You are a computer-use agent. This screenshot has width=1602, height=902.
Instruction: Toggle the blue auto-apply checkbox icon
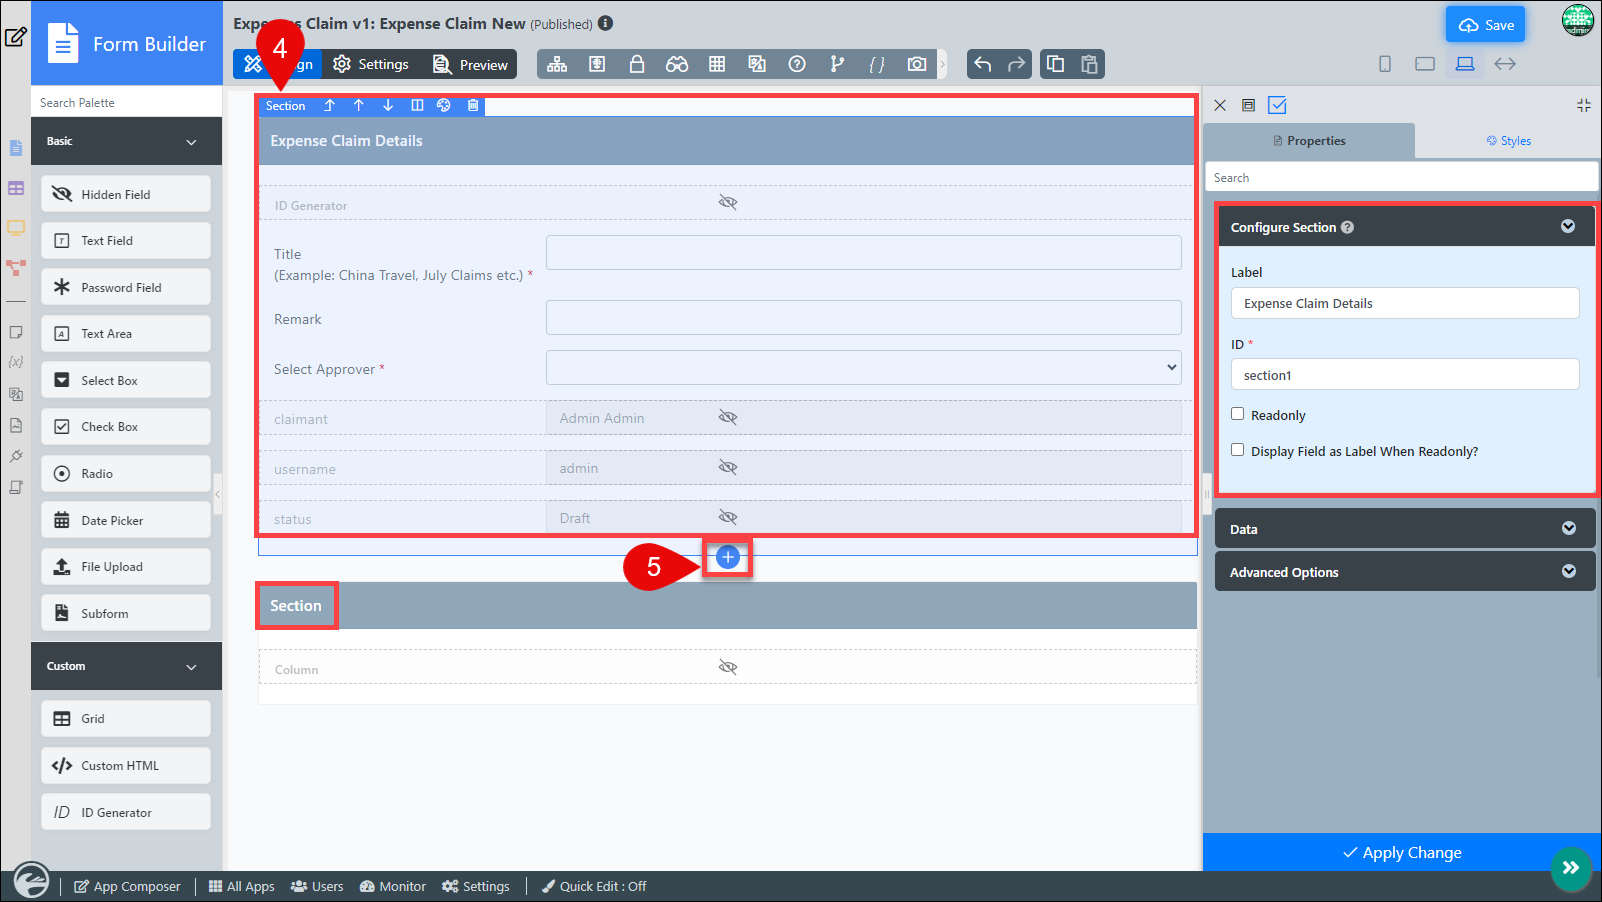(x=1277, y=105)
